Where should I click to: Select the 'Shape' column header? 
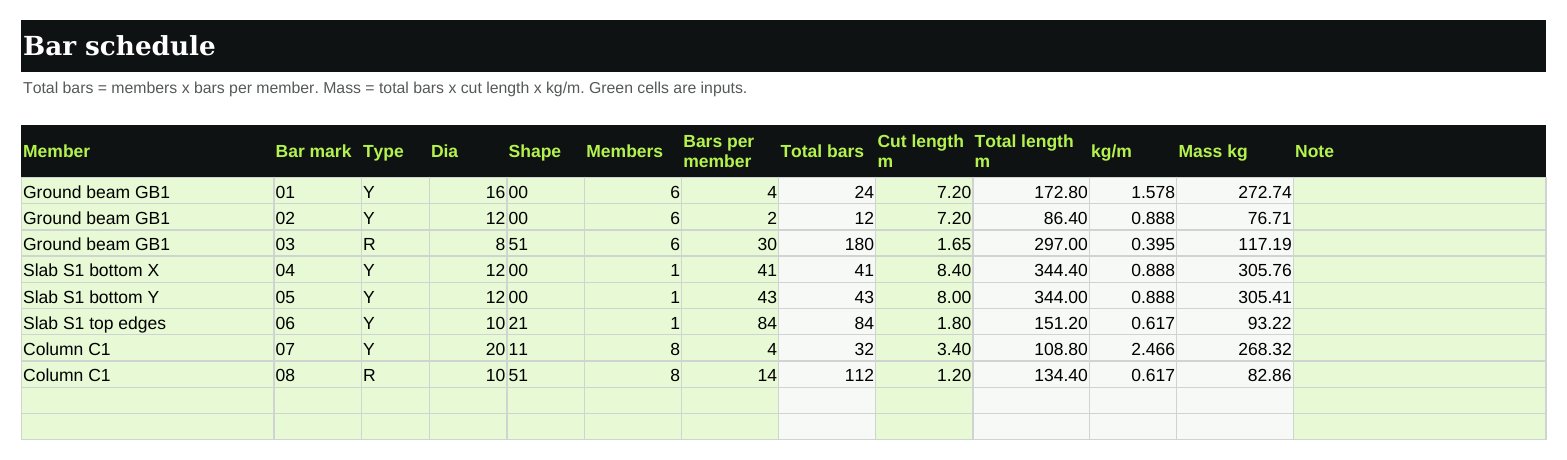point(546,152)
